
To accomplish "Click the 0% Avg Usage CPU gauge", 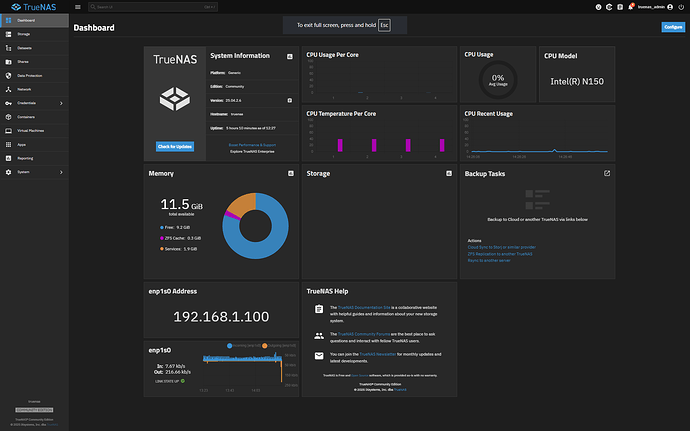I will point(498,80).
